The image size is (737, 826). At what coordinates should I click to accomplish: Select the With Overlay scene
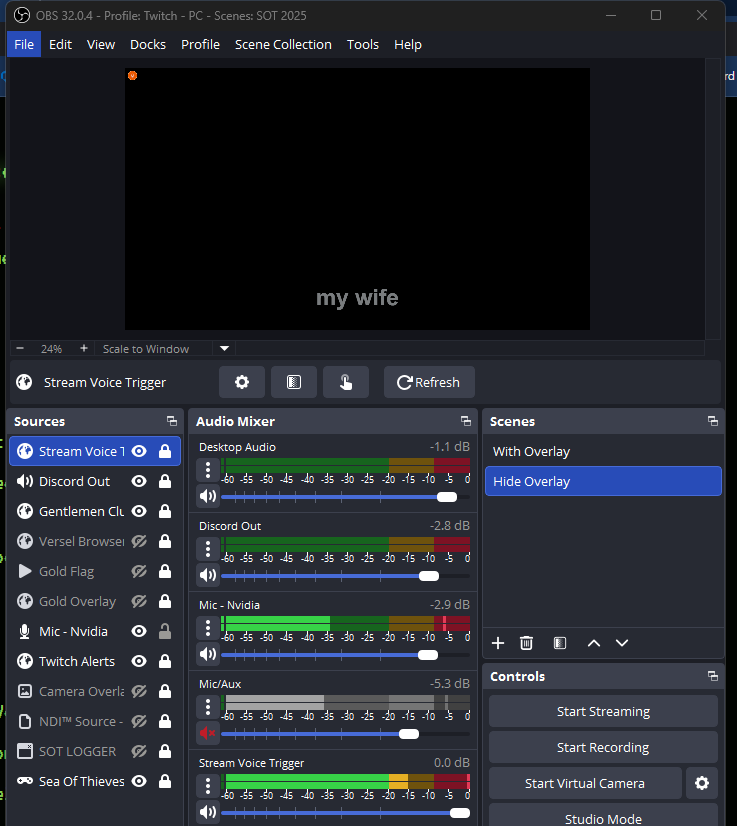point(603,451)
